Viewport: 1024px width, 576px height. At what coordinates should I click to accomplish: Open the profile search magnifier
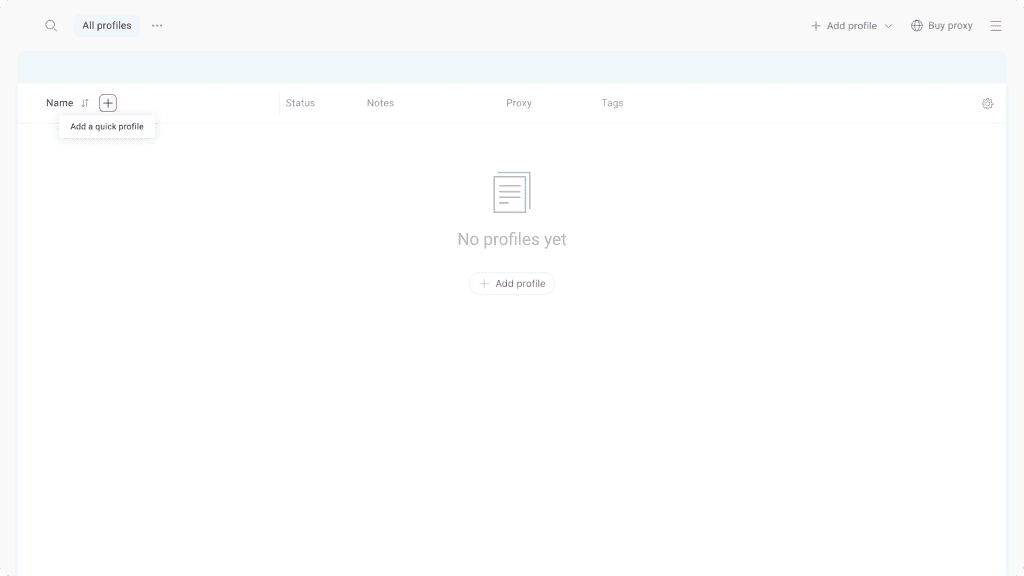click(x=51, y=26)
